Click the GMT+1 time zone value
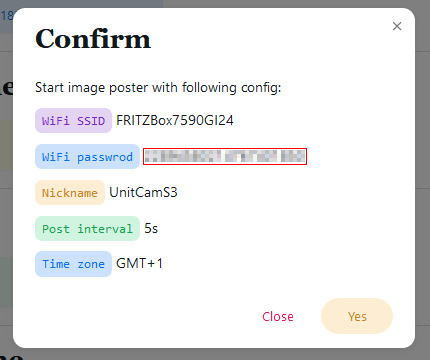 pos(139,263)
